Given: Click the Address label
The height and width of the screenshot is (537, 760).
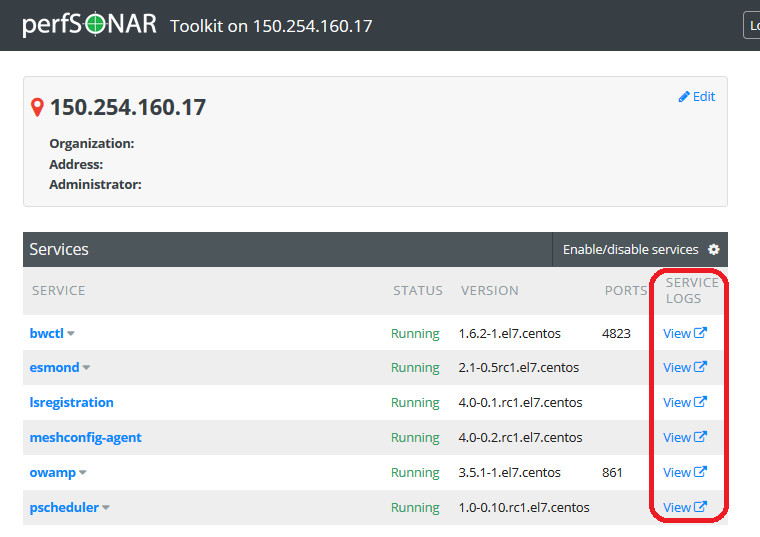Looking at the screenshot, I should pyautogui.click(x=76, y=164).
